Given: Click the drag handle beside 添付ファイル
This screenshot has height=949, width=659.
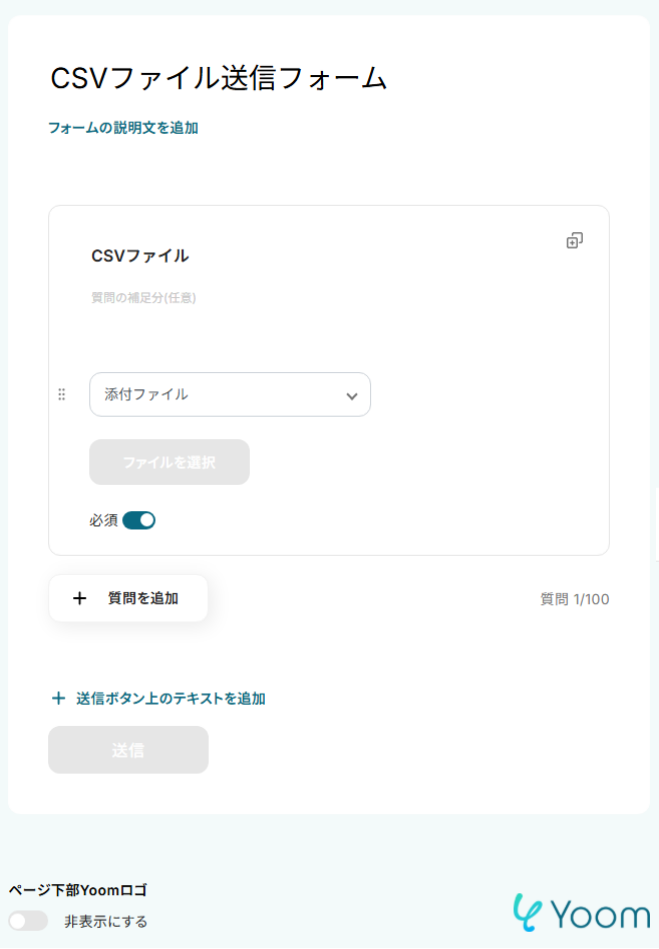Looking at the screenshot, I should (61, 394).
